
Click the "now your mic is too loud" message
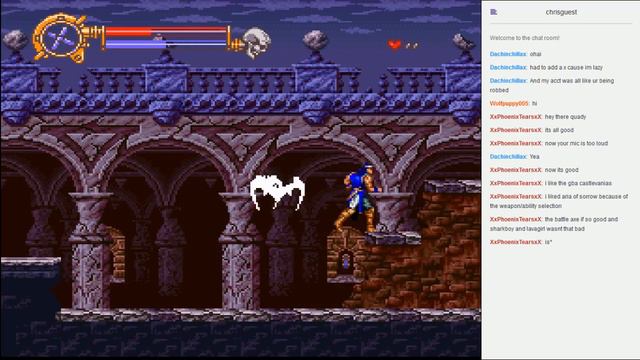576,144
